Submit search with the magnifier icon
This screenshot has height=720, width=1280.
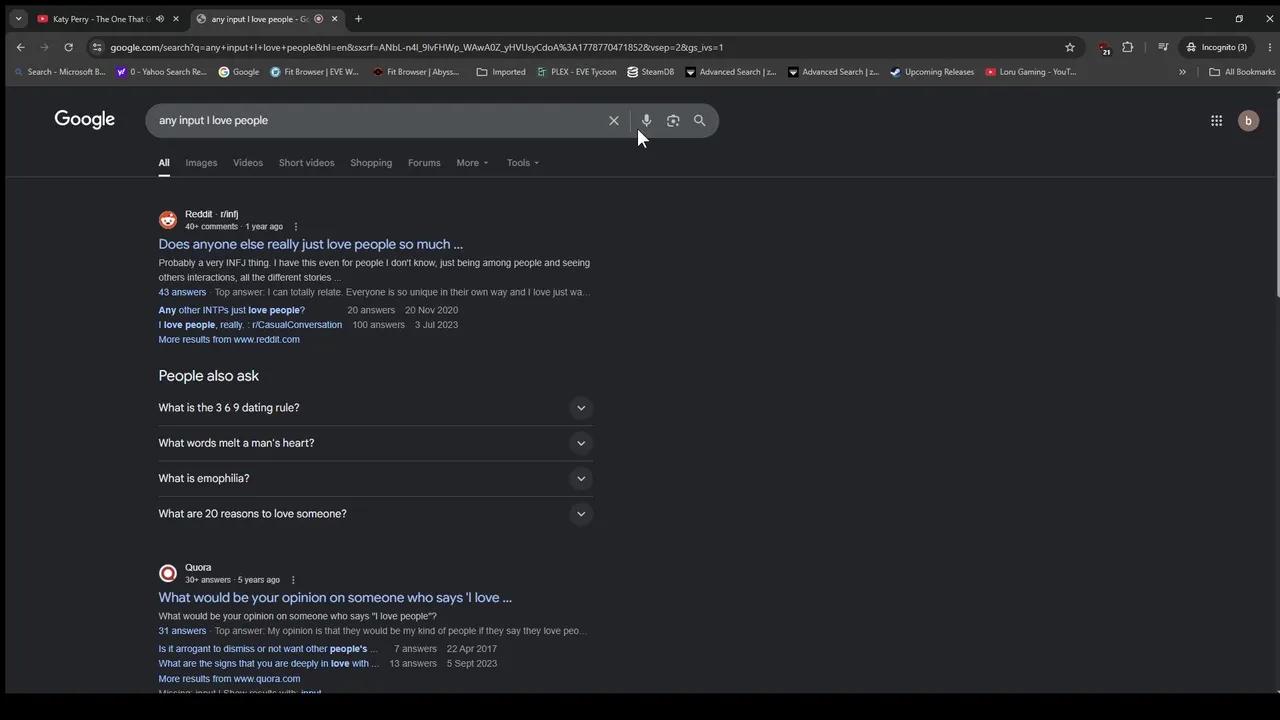click(700, 121)
